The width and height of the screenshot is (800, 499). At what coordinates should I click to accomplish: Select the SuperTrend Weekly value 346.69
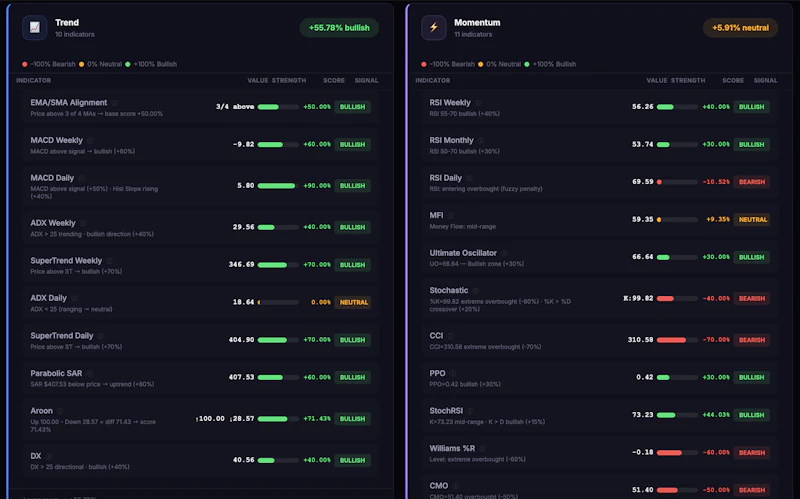click(241, 264)
